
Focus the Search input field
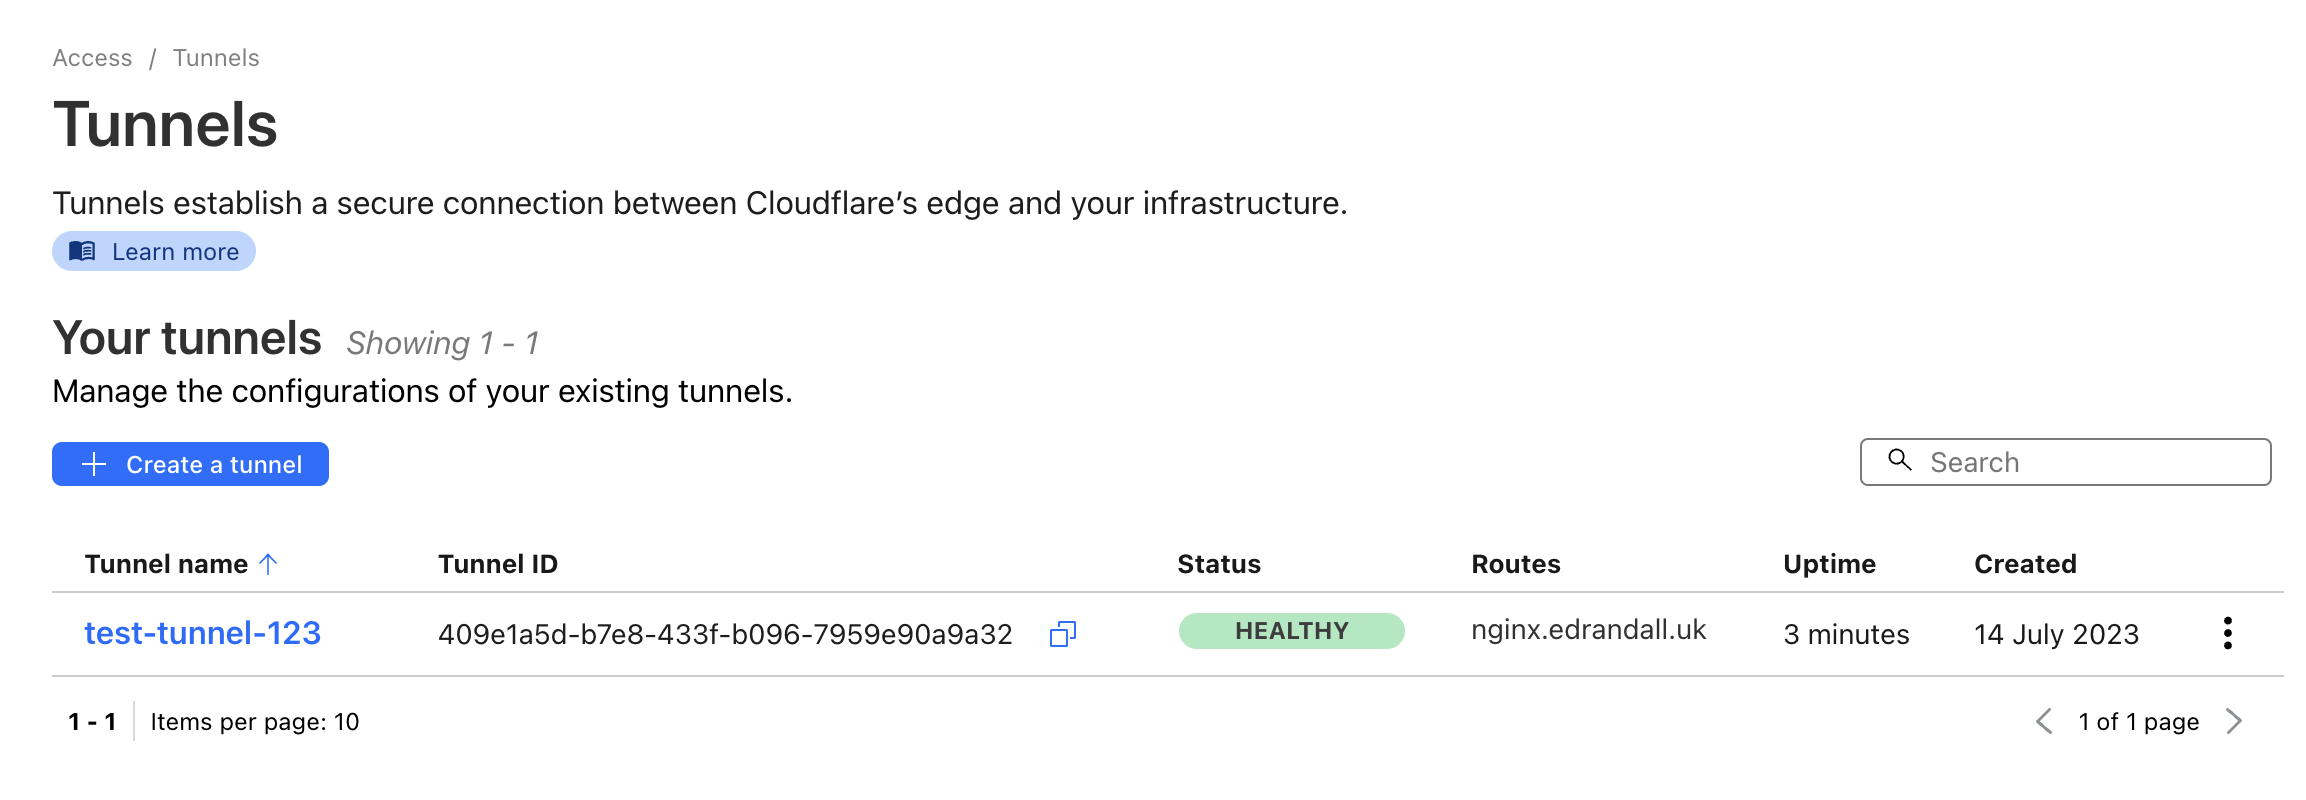(x=2065, y=462)
